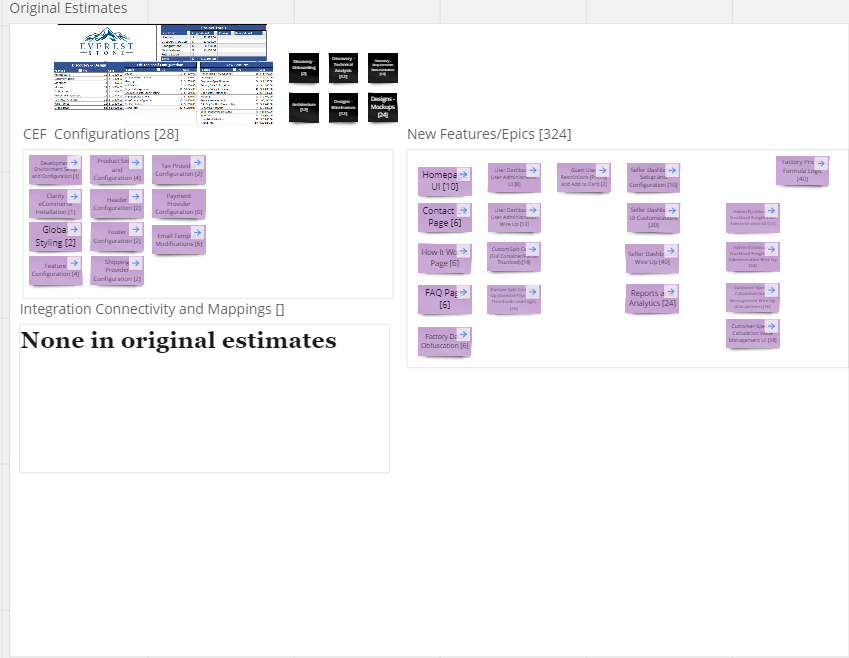Screen dimensions: 849x658
Task: Select the Discovery - Requirements Documentation black note
Action: tap(383, 68)
